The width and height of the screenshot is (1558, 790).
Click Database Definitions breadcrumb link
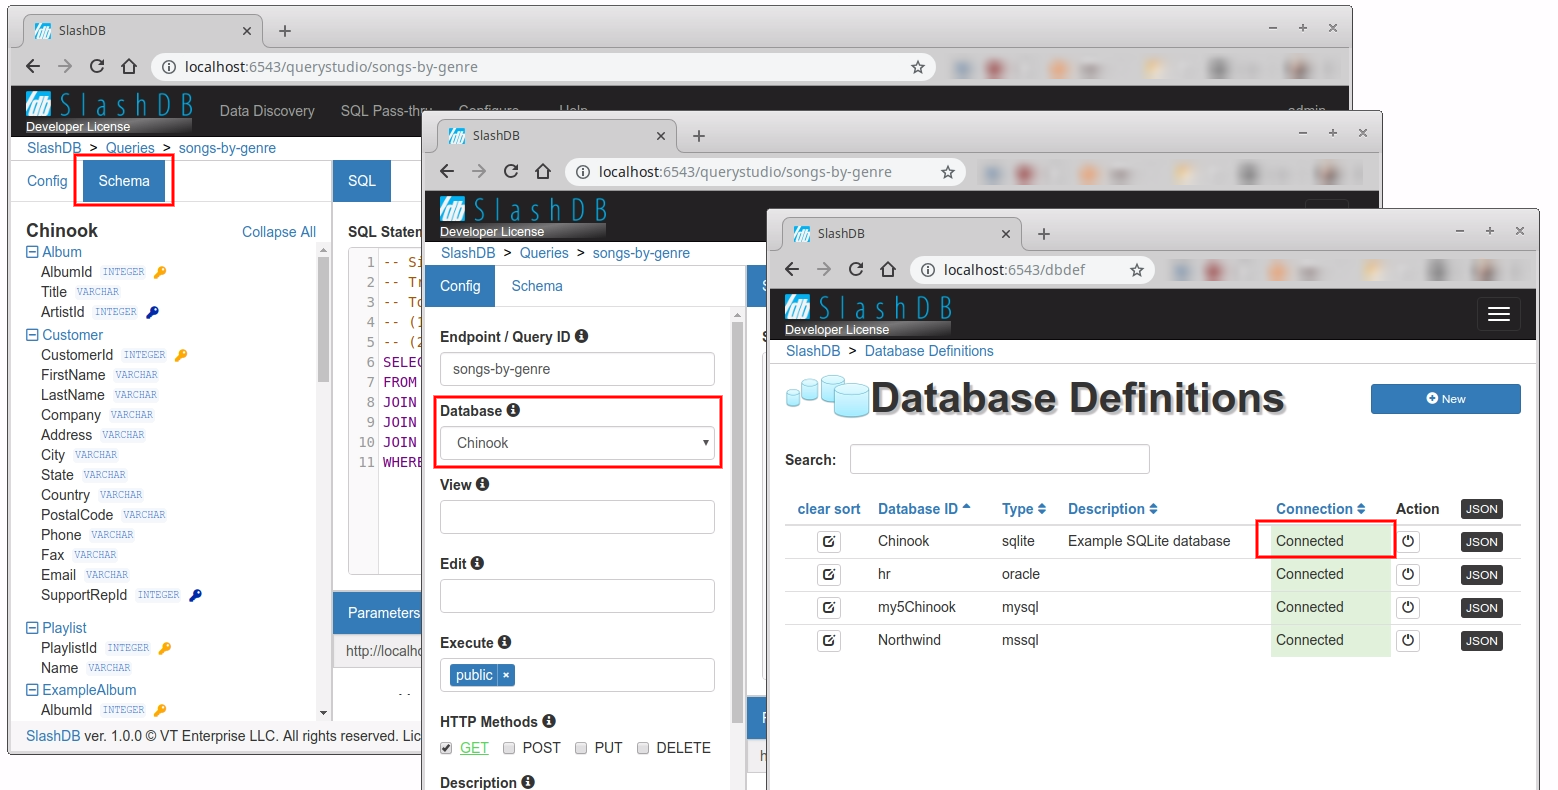(x=929, y=351)
